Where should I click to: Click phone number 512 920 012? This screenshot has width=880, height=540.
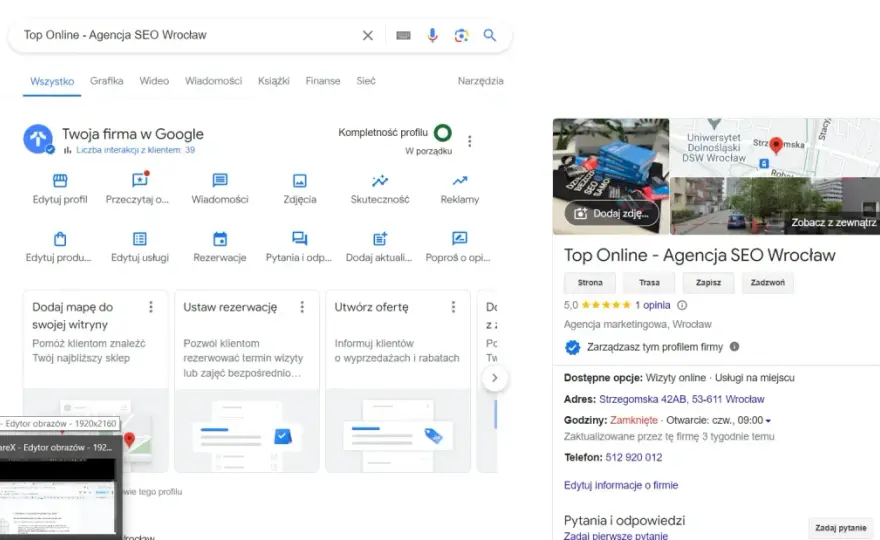[x=634, y=457]
